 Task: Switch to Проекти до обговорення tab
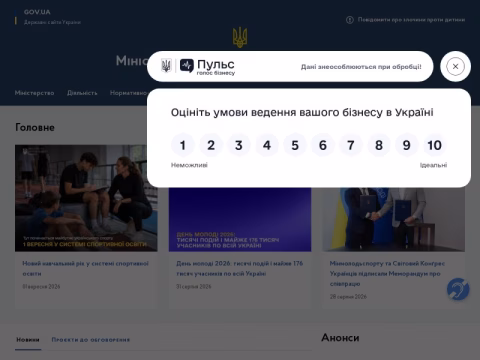[91, 340]
